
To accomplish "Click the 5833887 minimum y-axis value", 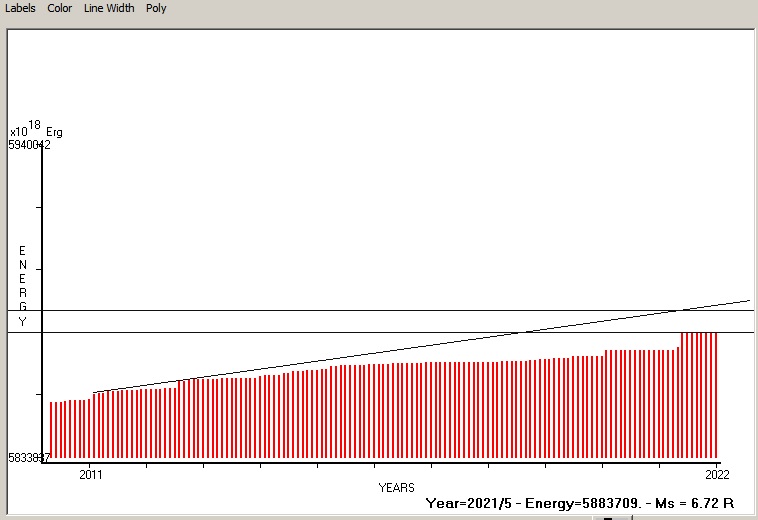I will 29,457.
